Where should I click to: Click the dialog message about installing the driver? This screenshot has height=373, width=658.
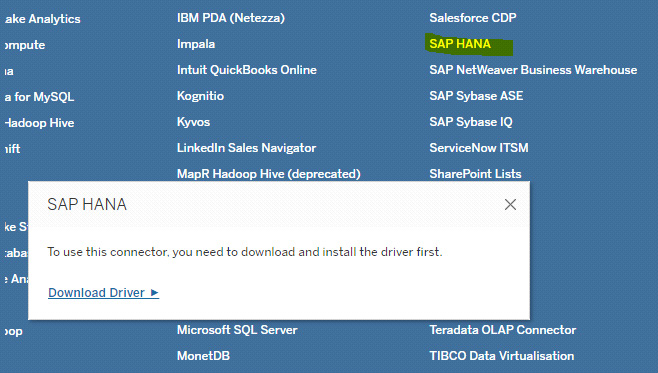245,252
